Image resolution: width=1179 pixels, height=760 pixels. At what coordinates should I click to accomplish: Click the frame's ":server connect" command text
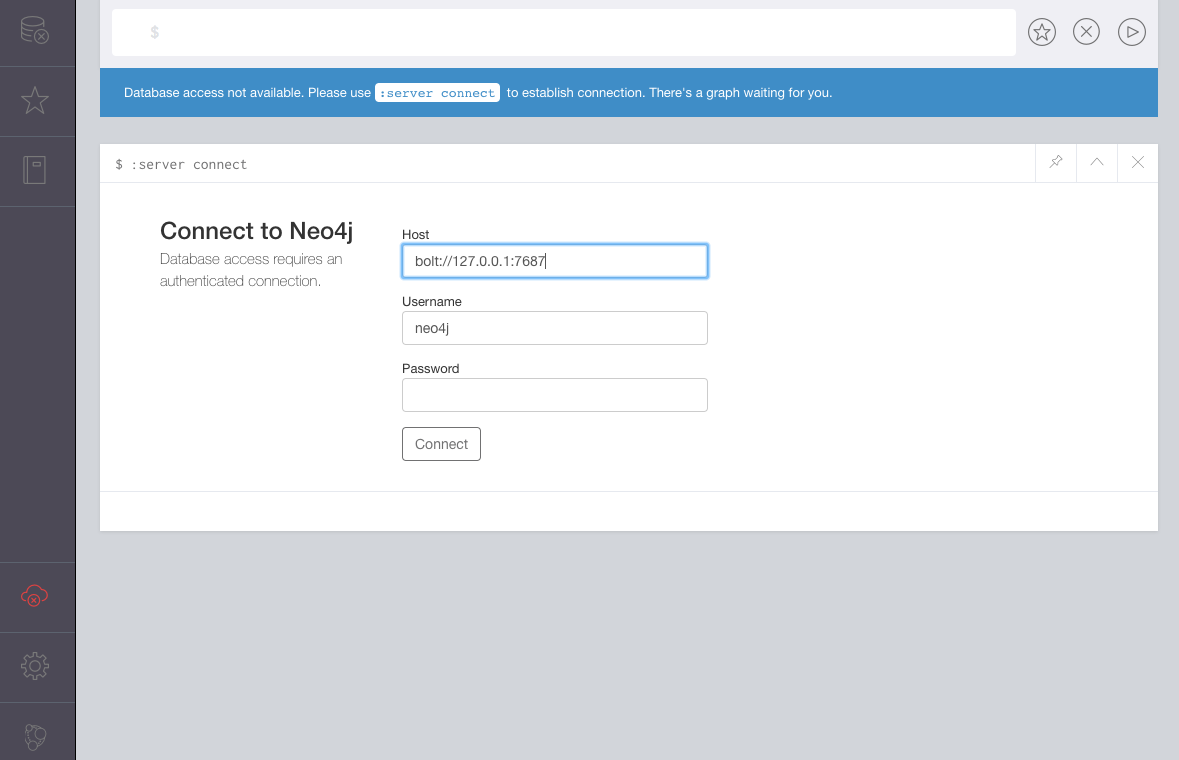click(189, 164)
